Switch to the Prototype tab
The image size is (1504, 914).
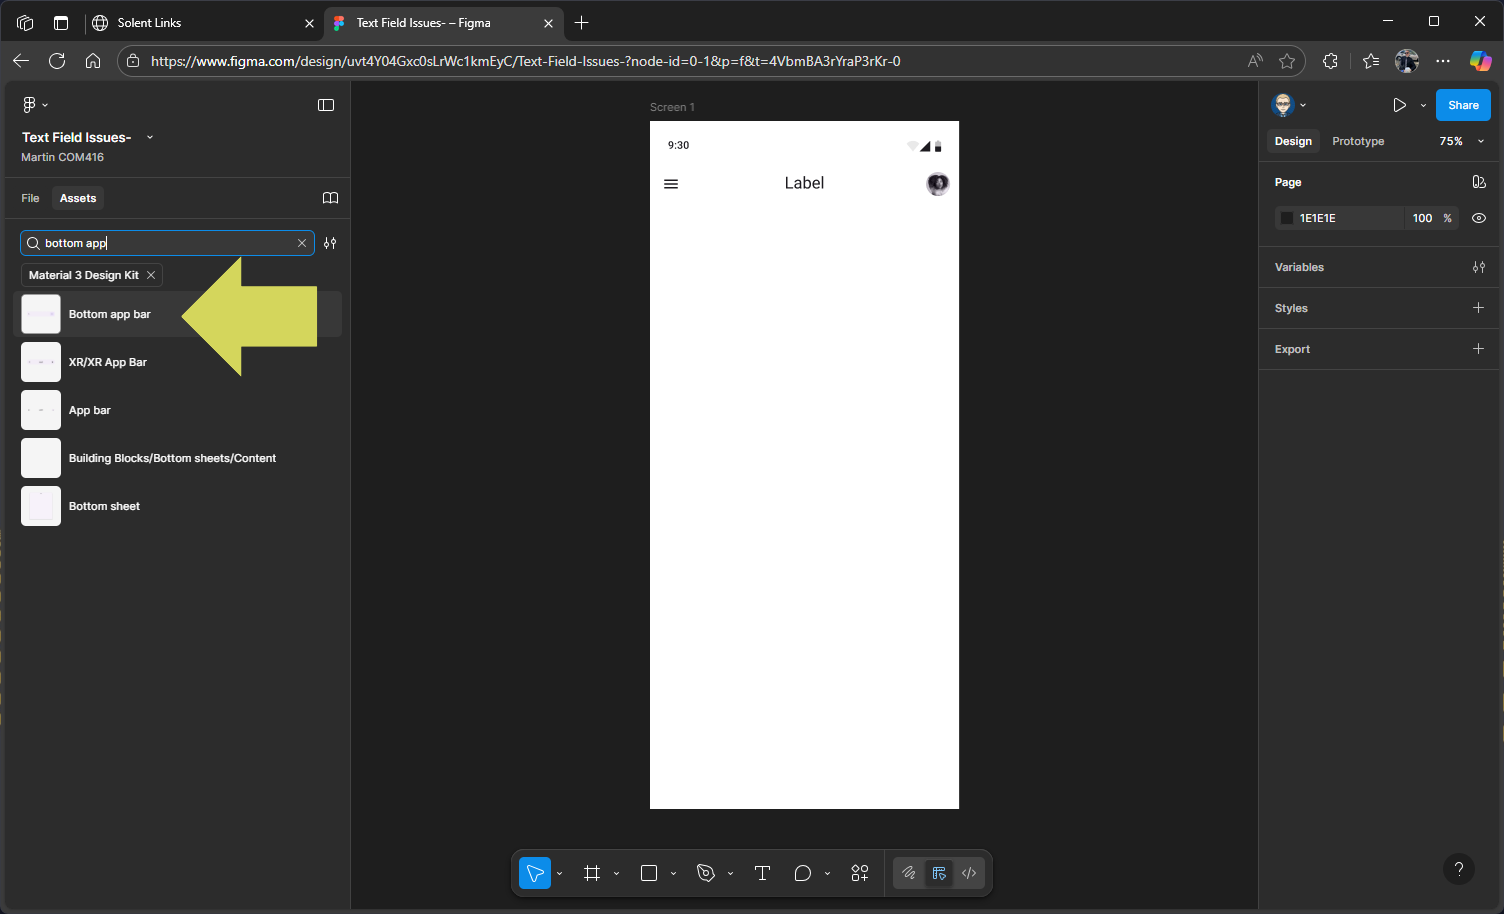point(1358,141)
